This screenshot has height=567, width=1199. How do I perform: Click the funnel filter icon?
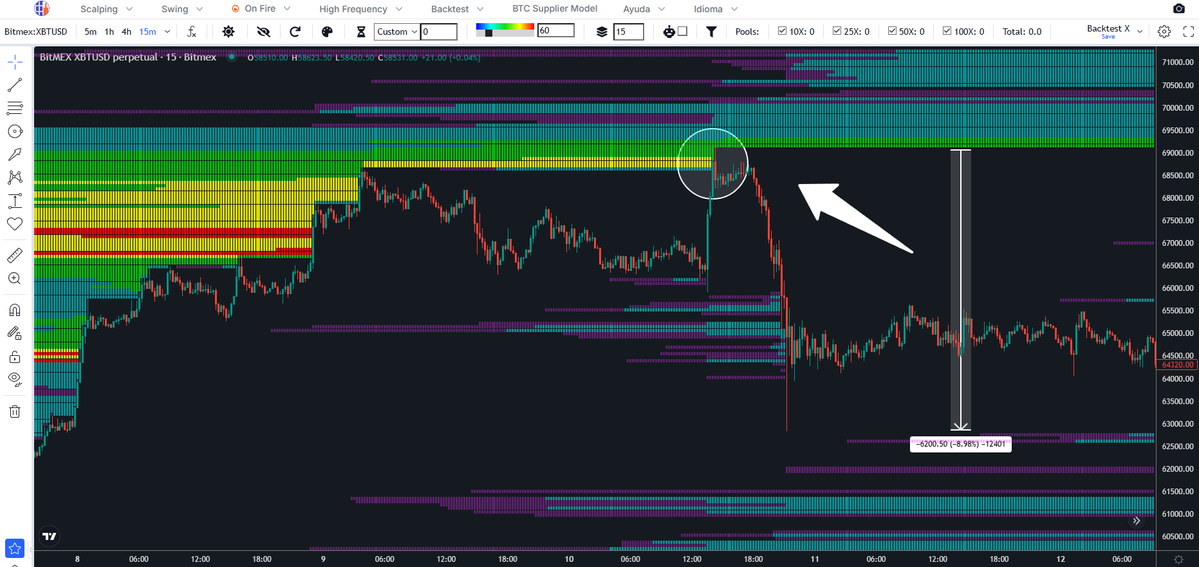tap(711, 32)
